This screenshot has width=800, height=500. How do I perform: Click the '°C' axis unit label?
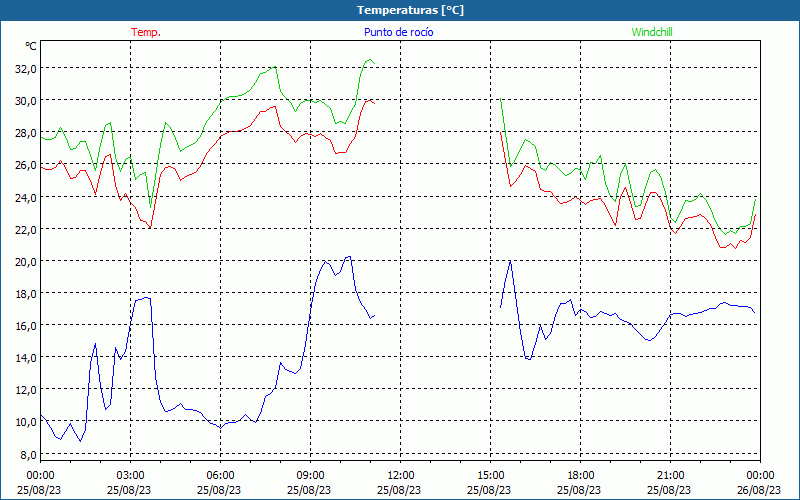pos(31,46)
